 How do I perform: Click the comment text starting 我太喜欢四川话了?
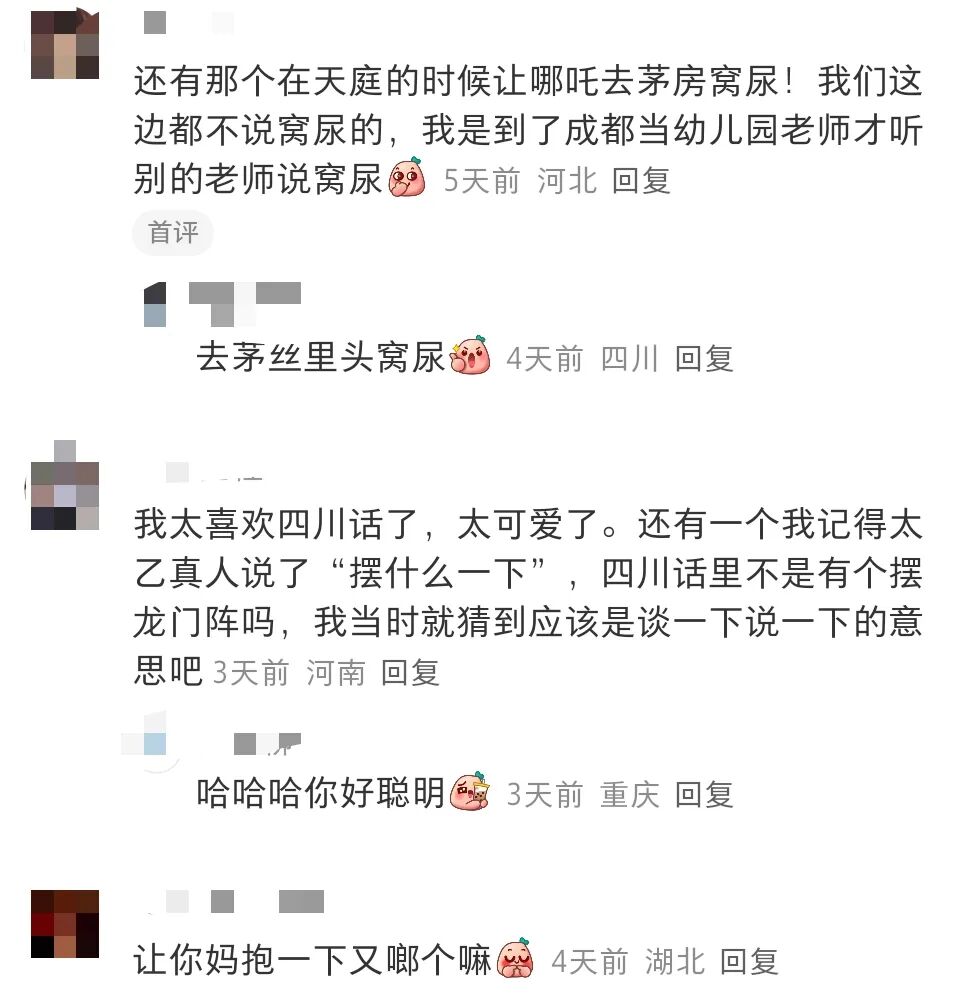click(x=528, y=597)
